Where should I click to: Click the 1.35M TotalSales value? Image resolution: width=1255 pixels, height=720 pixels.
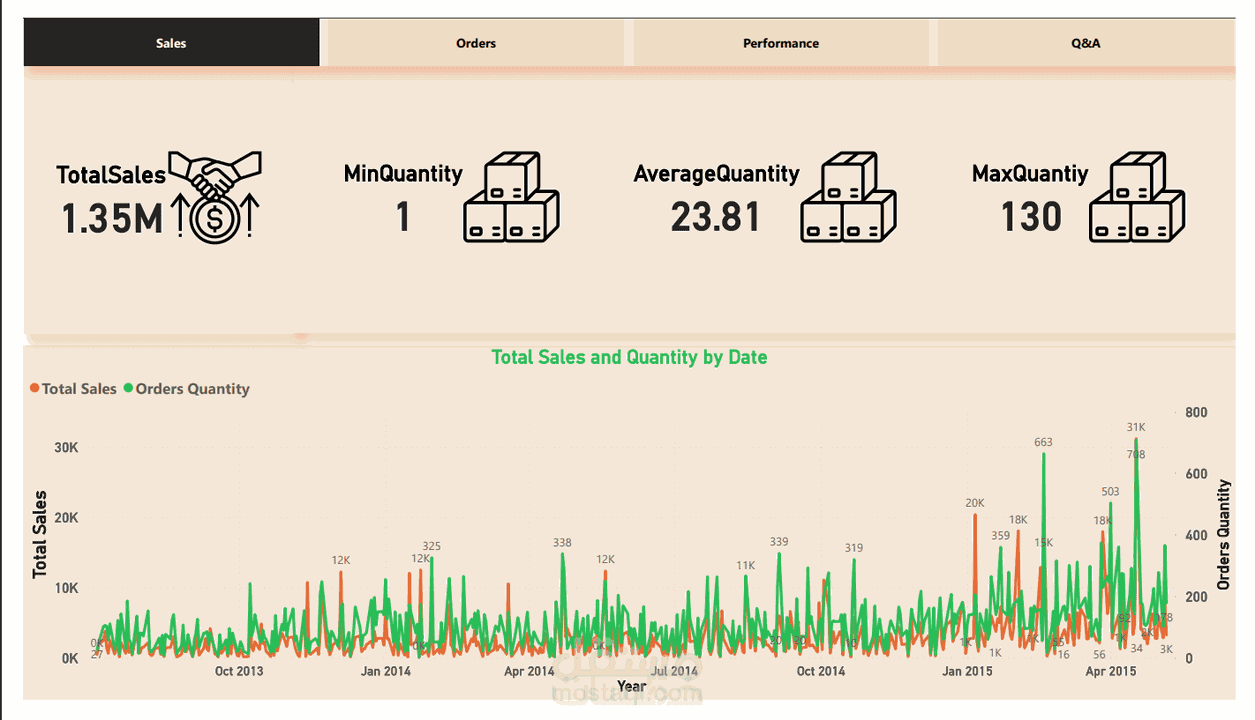pos(112,218)
